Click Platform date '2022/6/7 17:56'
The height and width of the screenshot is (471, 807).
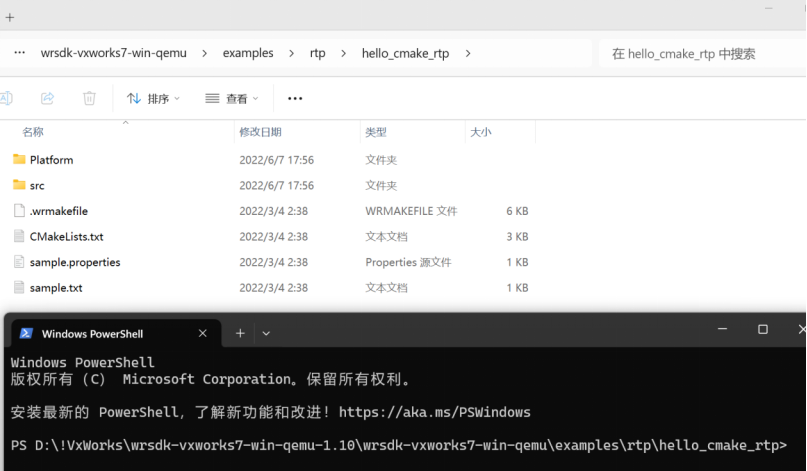(276, 160)
